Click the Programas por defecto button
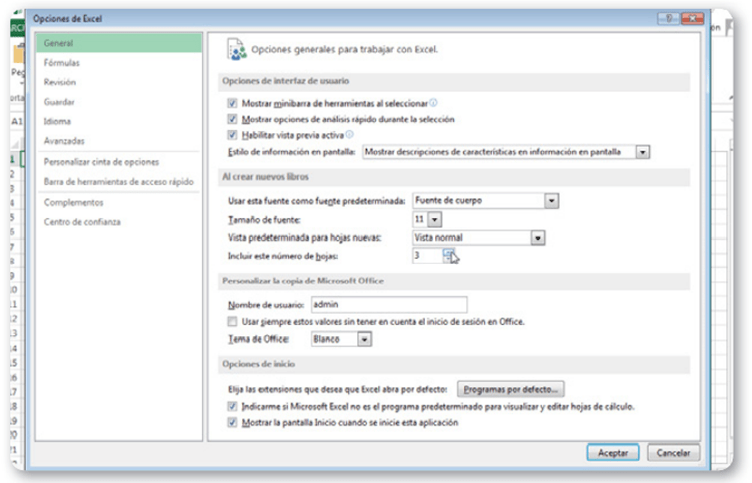 (510, 389)
